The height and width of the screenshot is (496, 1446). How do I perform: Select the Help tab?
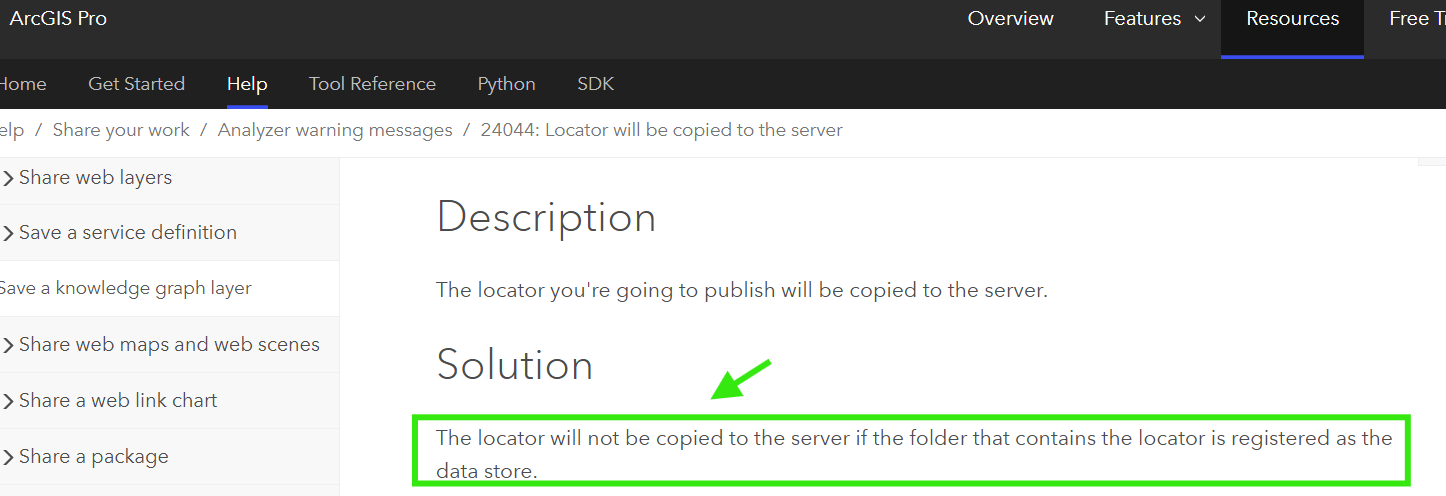247,84
